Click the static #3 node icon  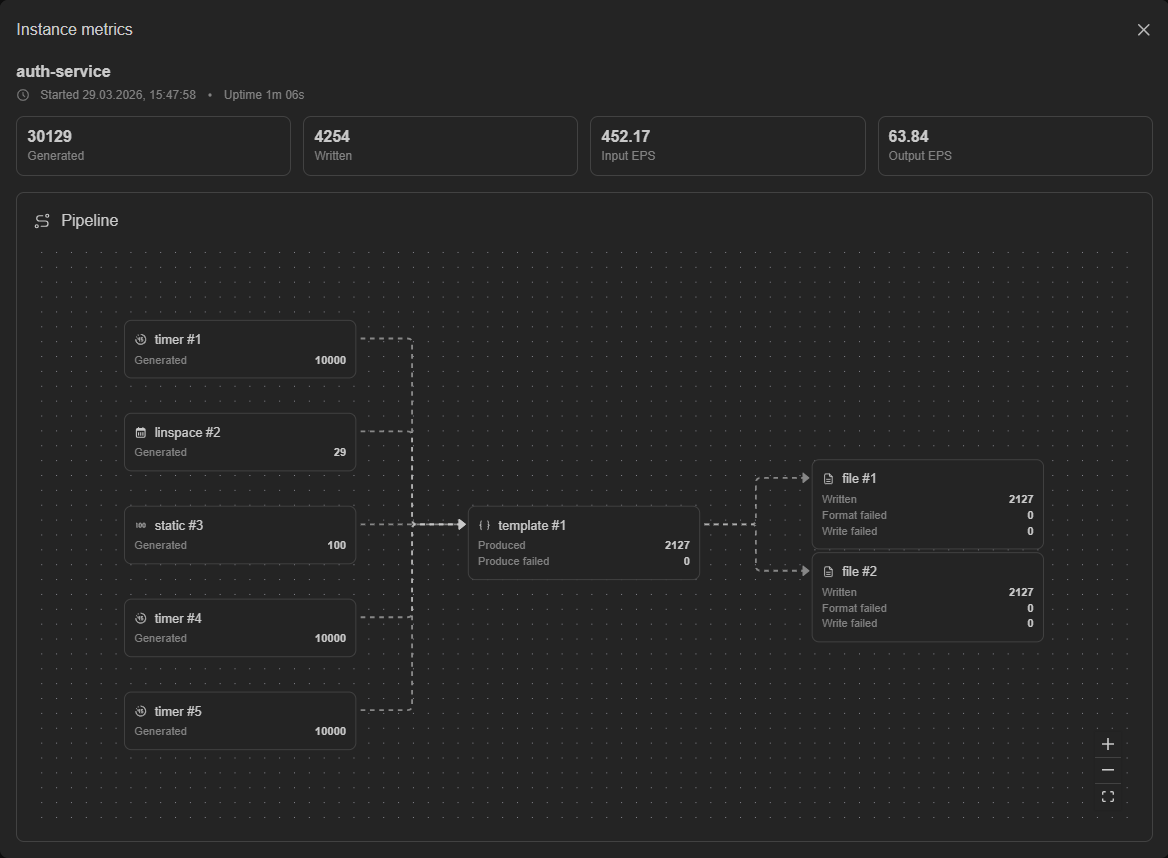point(141,526)
